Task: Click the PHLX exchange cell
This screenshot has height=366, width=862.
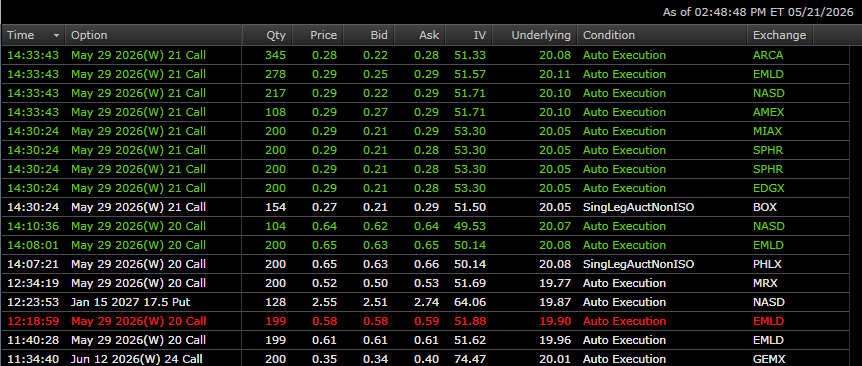Action: pos(766,264)
